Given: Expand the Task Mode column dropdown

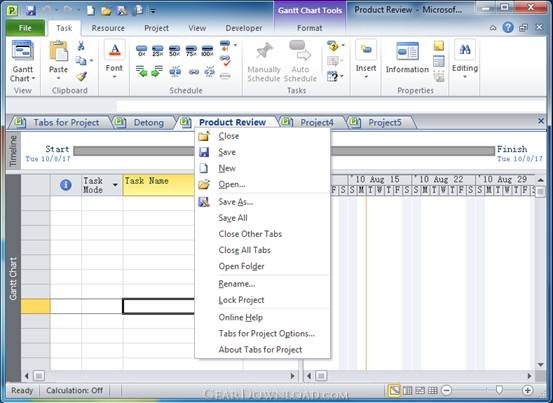Looking at the screenshot, I should click(x=115, y=185).
